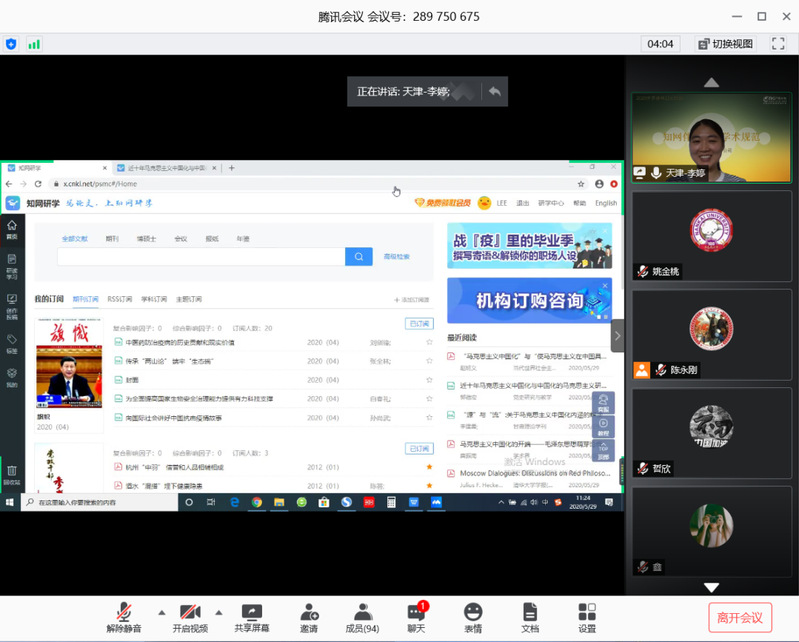The image size is (799, 642).
Task: Open the Share Screen option
Action: (252, 617)
